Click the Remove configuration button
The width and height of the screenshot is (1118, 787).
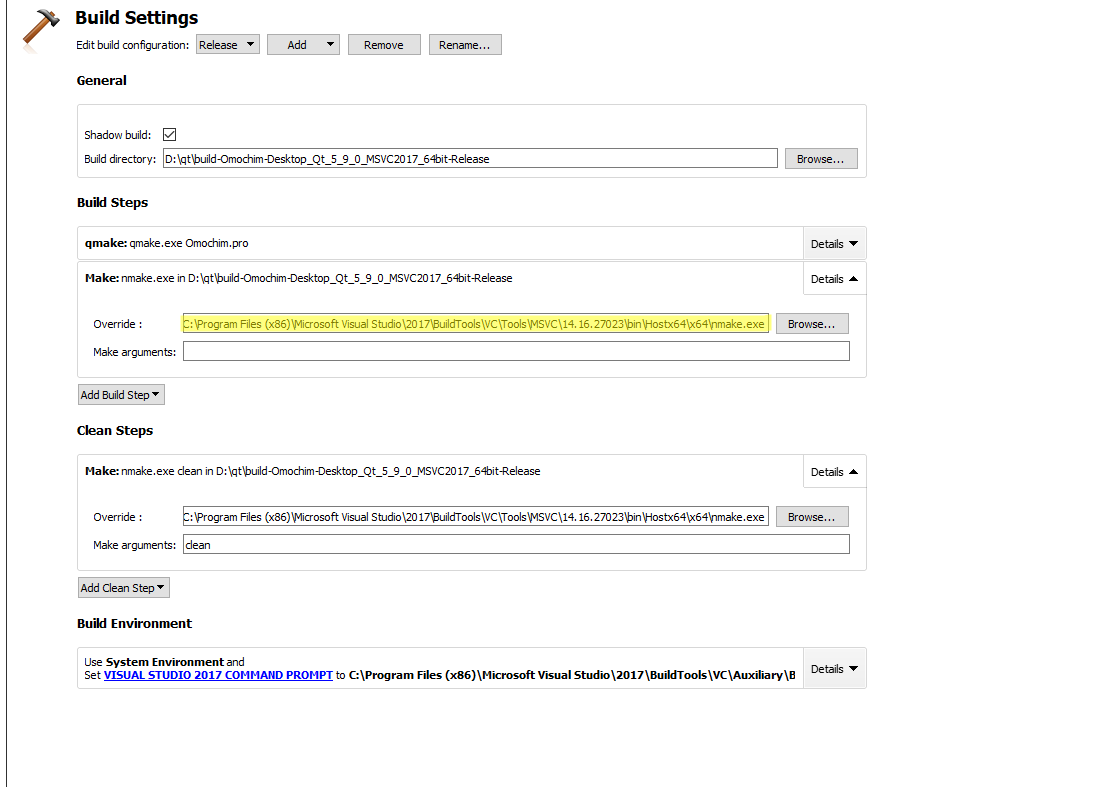click(x=384, y=45)
